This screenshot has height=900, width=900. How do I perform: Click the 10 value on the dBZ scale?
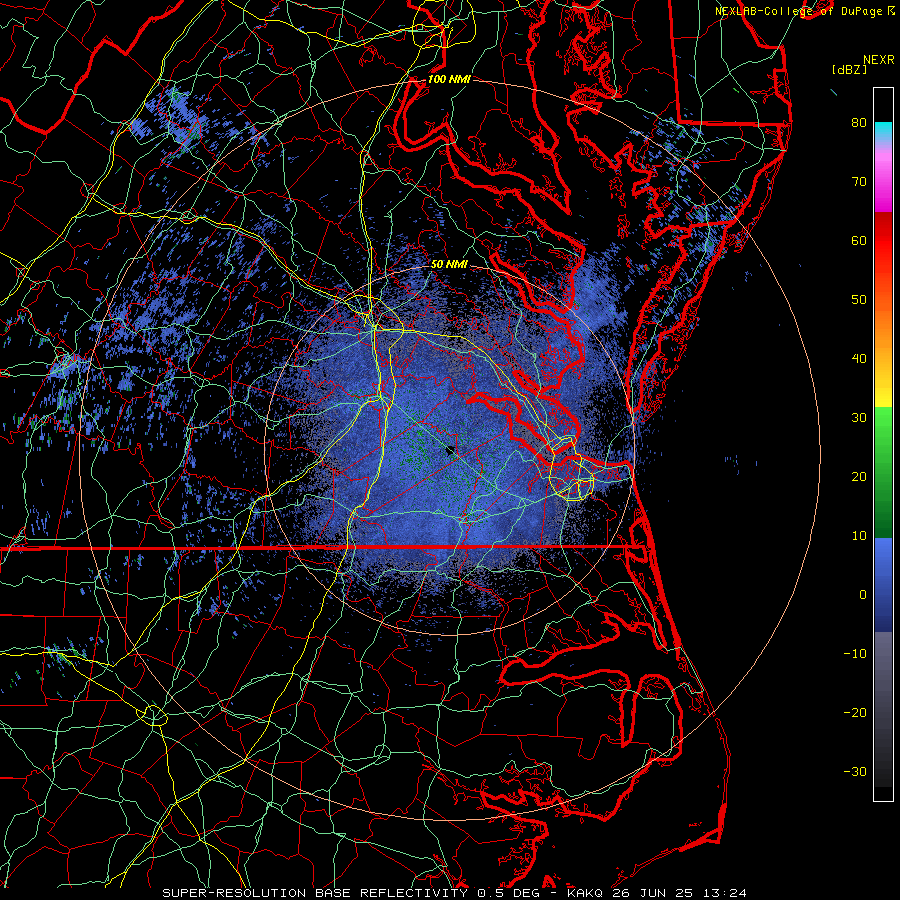coord(859,536)
